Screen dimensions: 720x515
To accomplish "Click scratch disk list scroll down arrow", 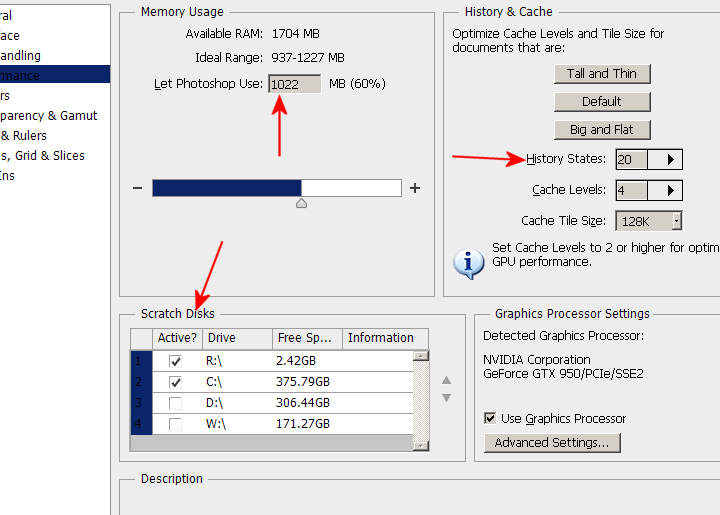I will click(421, 446).
